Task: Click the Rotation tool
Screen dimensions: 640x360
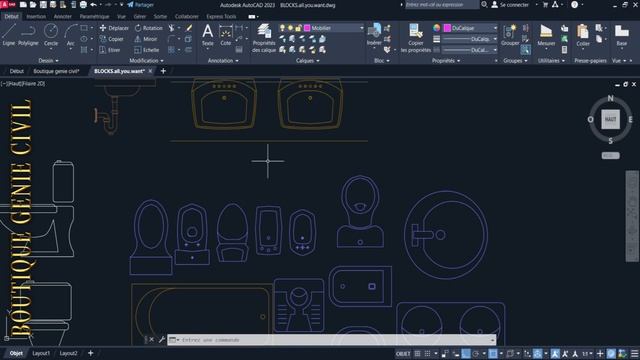Action: (x=149, y=28)
